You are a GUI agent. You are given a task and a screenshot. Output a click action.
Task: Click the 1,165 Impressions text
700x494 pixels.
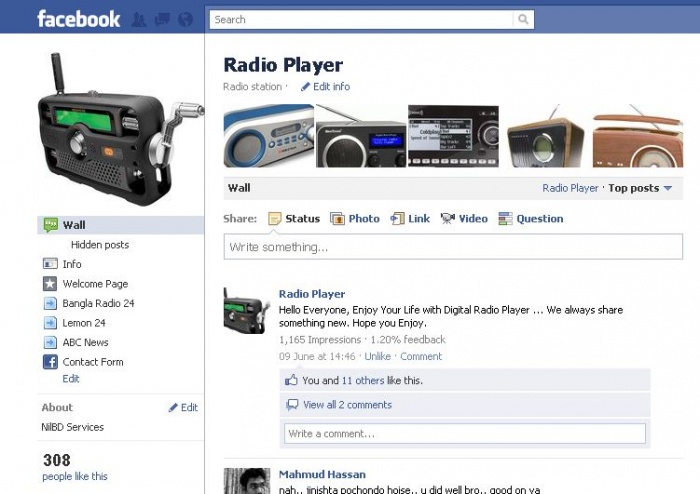320,340
